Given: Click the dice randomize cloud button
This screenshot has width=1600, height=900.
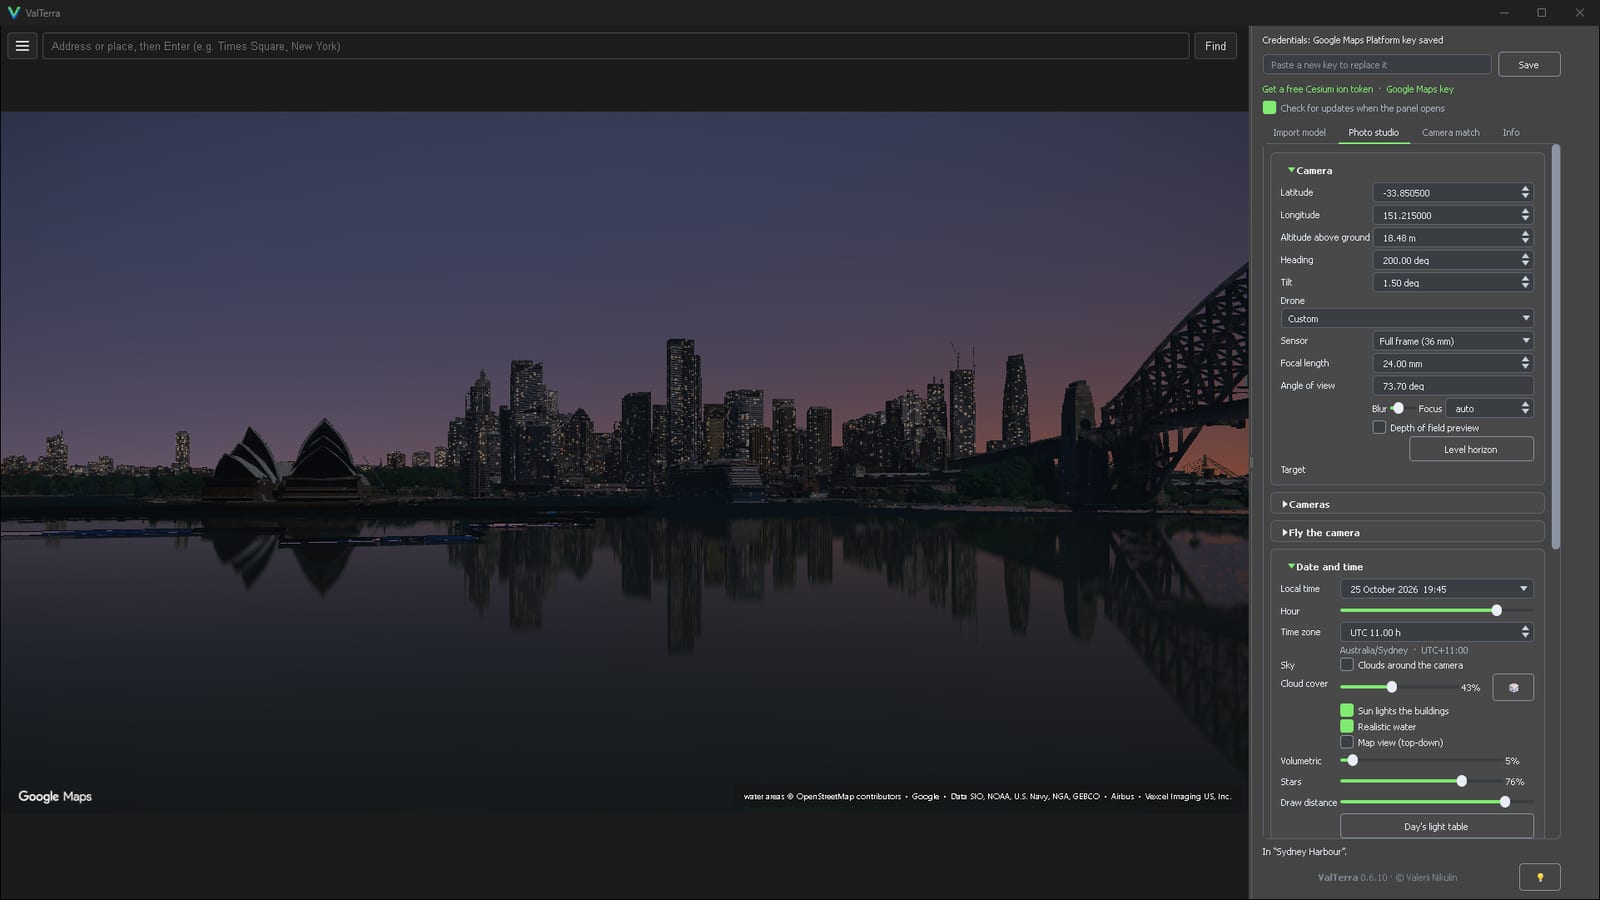Looking at the screenshot, I should click(x=1513, y=687).
